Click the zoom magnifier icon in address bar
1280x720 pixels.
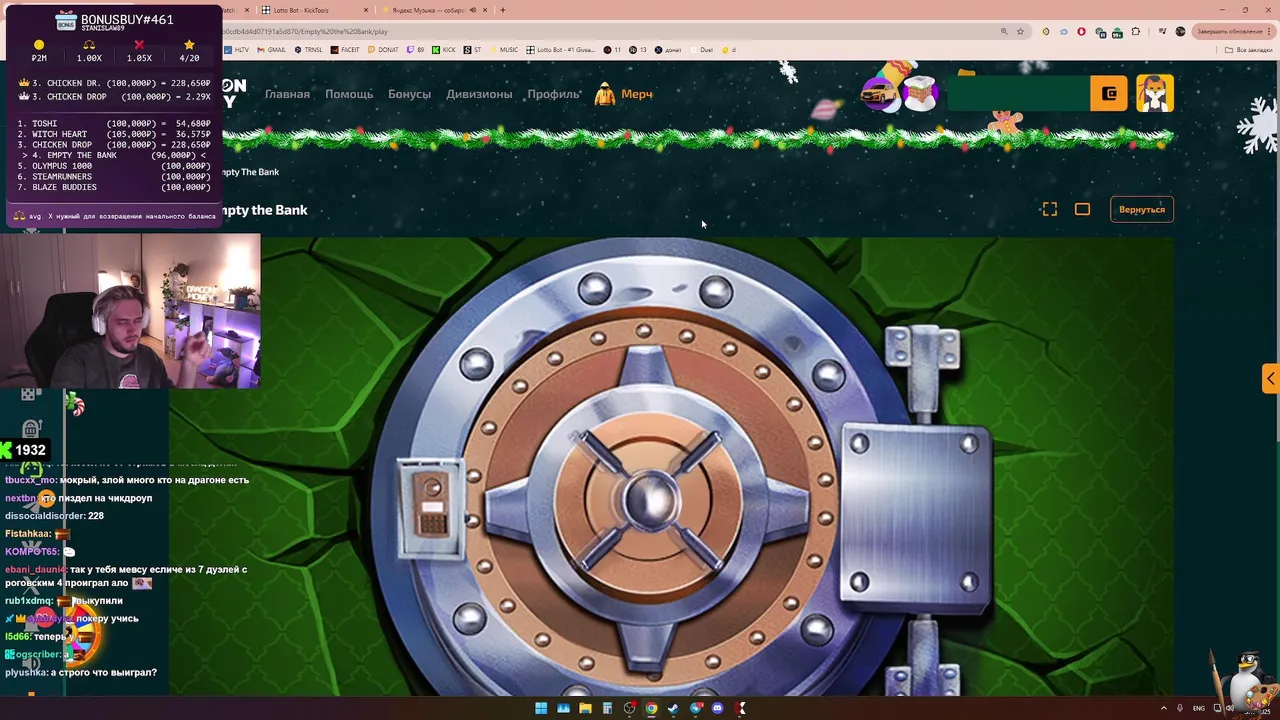(1004, 31)
